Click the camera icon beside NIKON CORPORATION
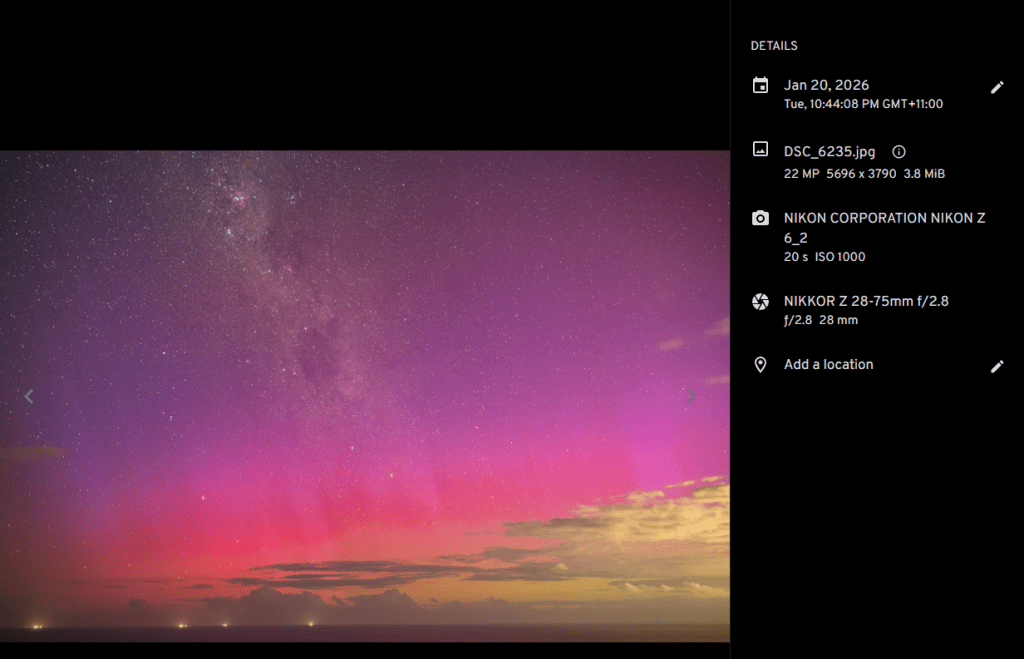 tap(760, 218)
